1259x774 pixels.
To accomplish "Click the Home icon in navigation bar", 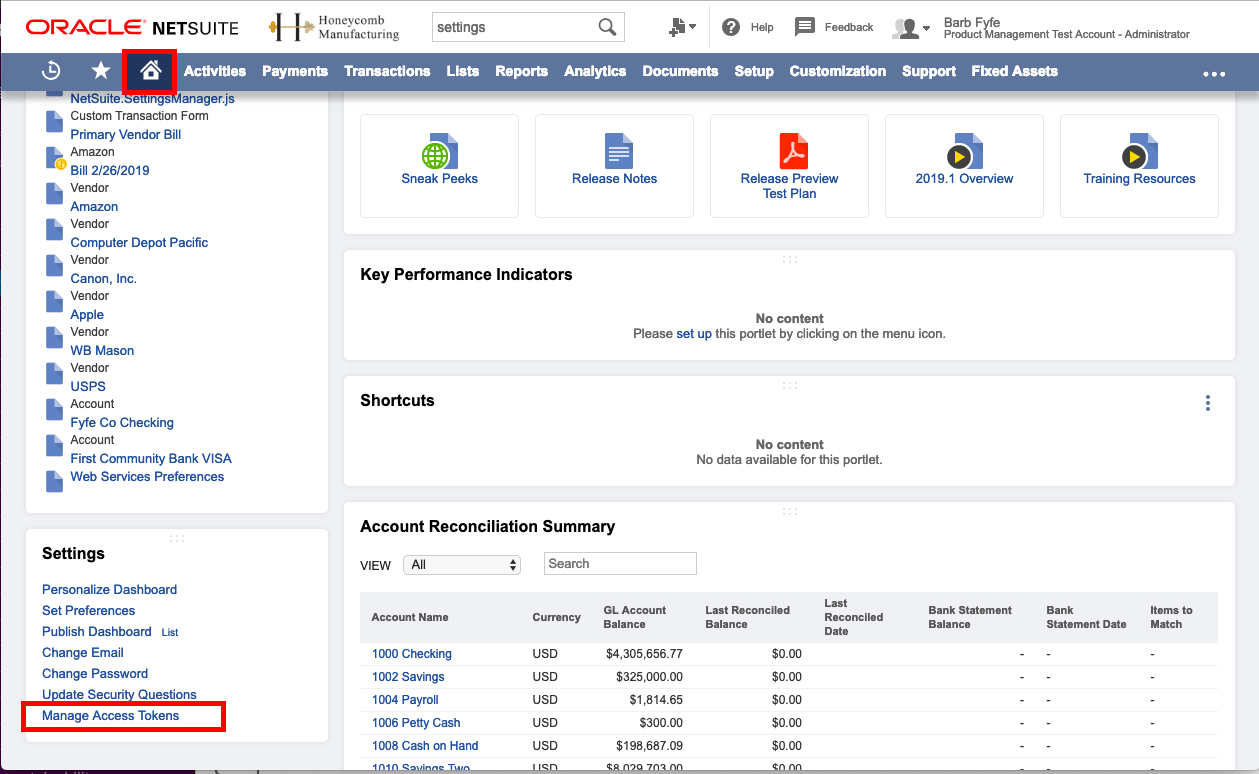I will click(151, 71).
